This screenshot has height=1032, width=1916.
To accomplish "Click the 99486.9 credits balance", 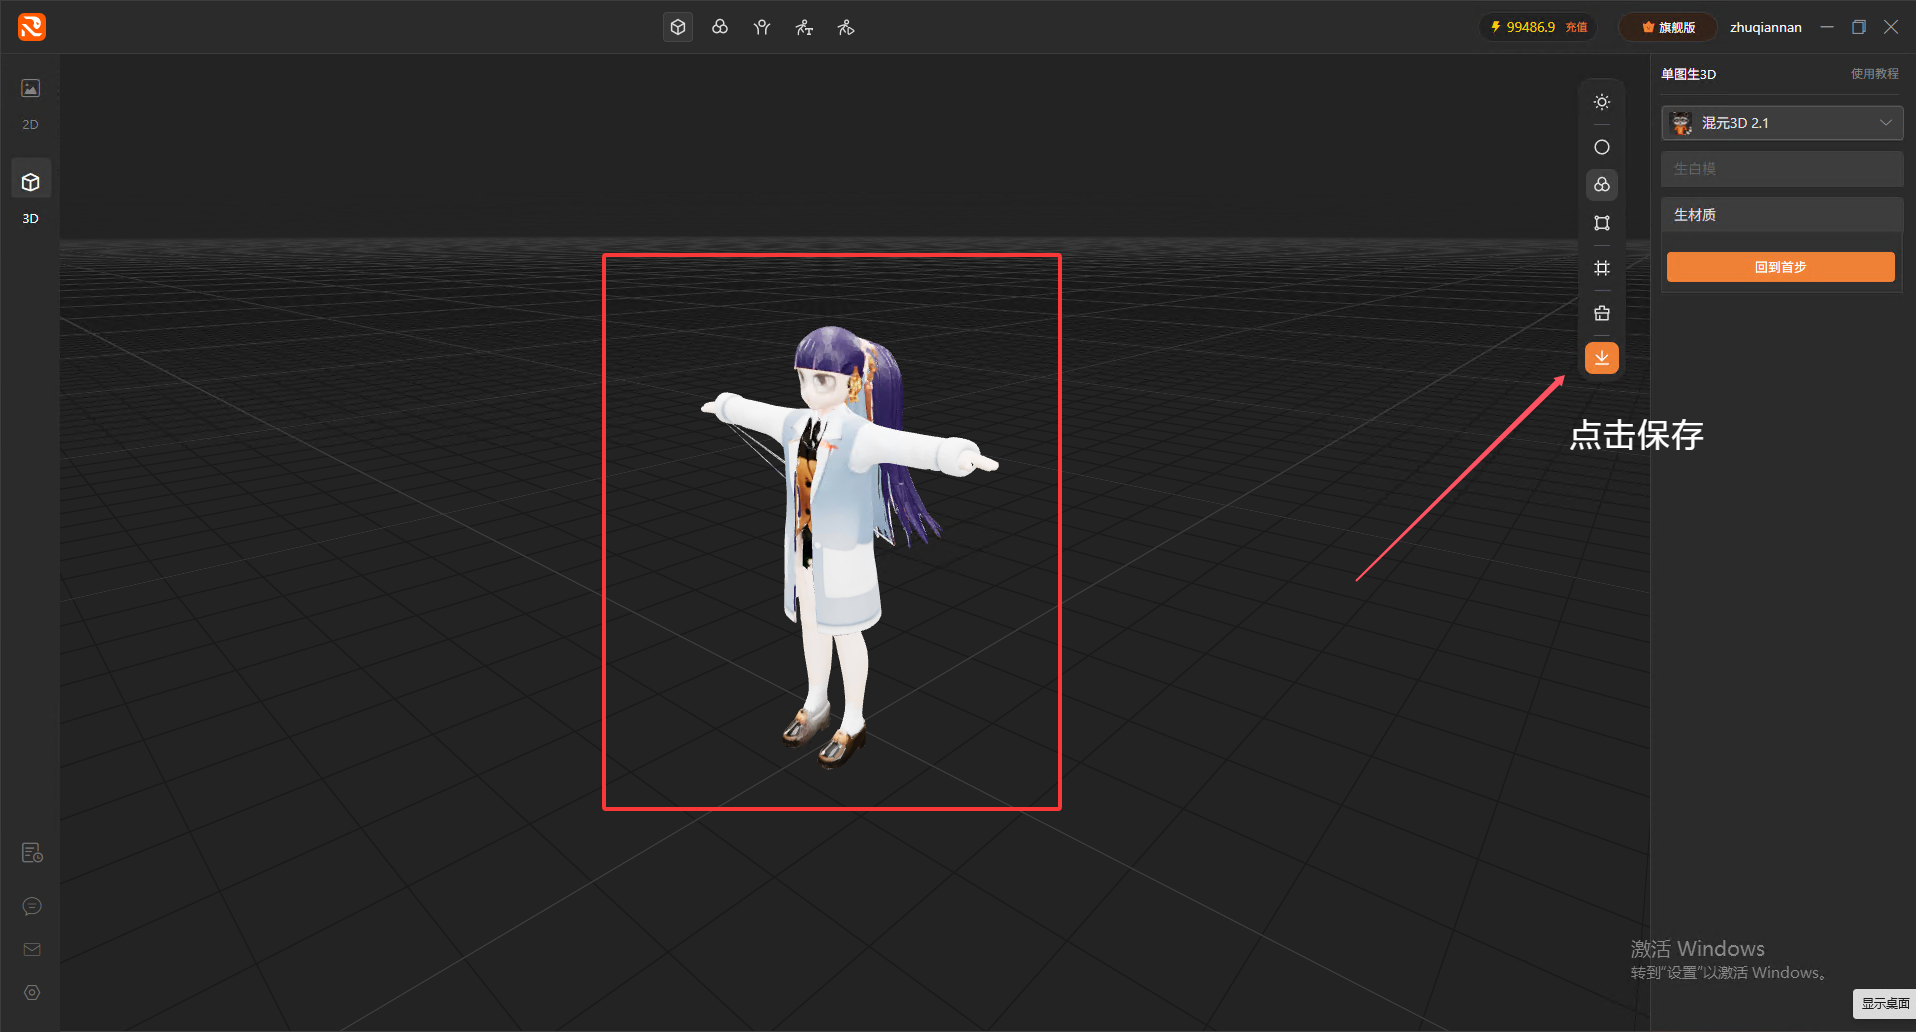I will pyautogui.click(x=1523, y=27).
